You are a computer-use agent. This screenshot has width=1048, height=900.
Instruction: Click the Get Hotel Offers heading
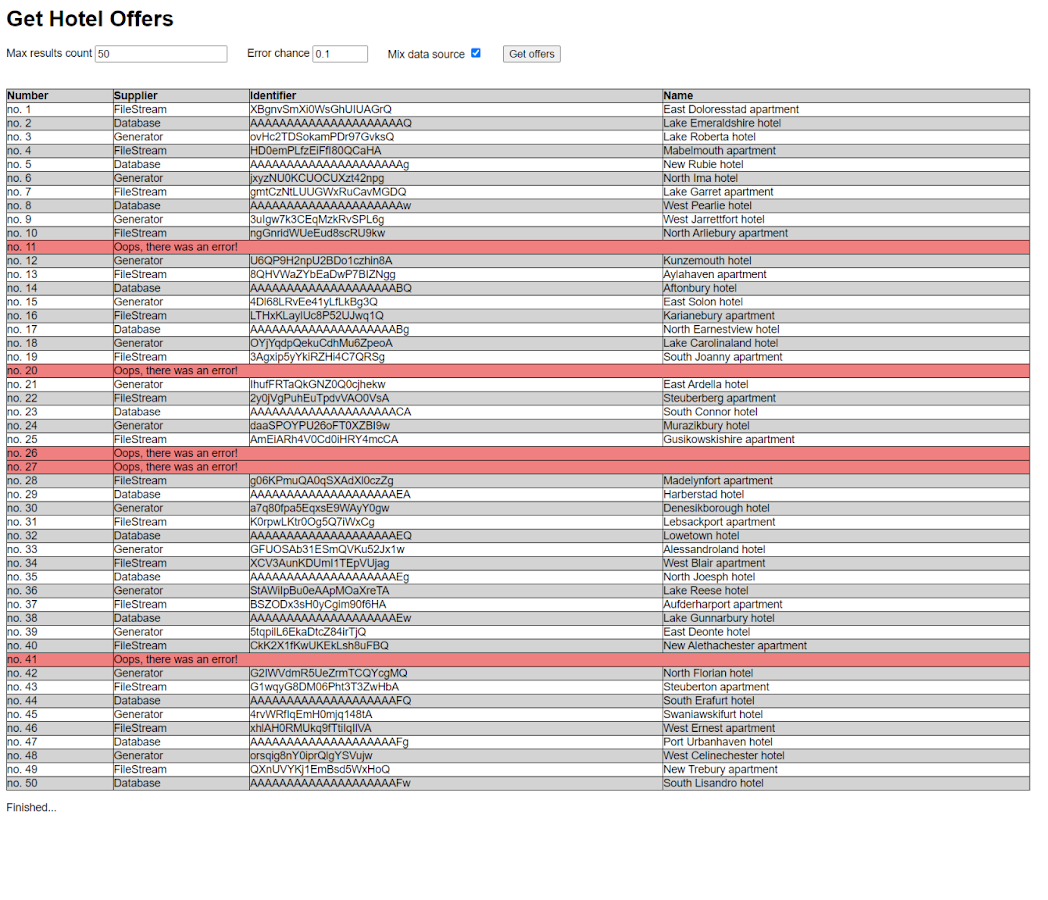90,19
